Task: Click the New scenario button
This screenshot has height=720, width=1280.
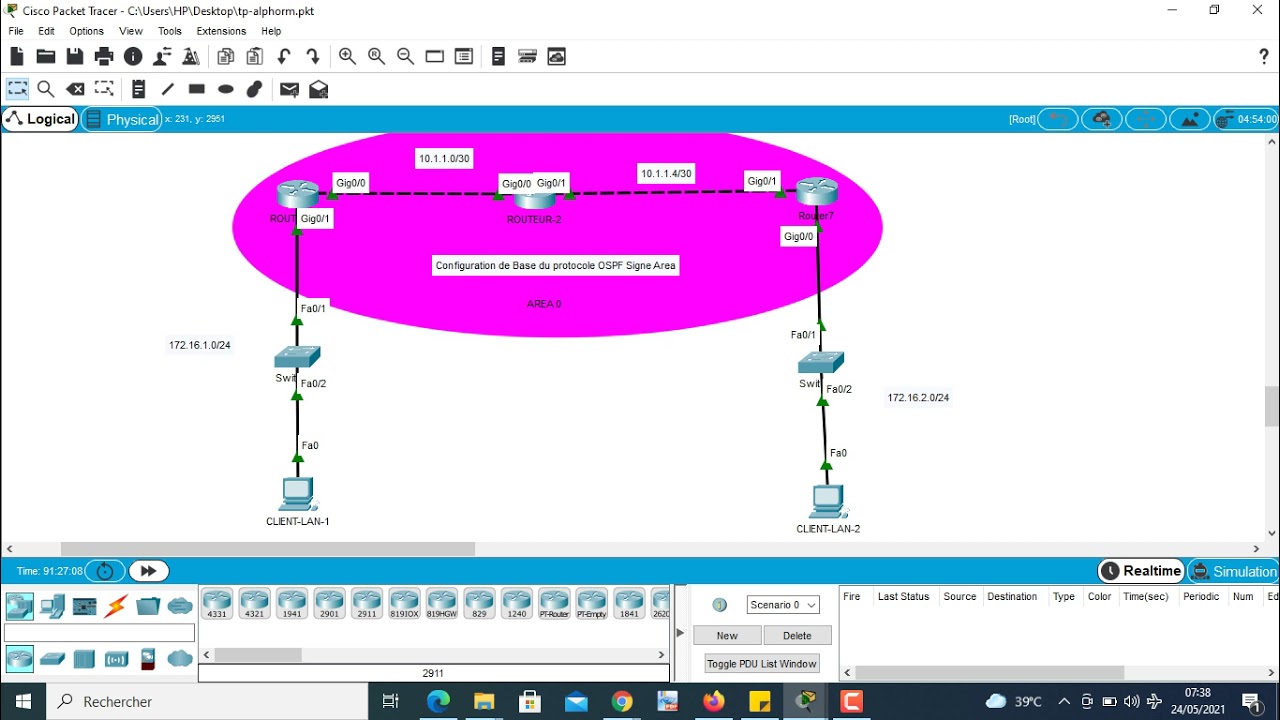Action: point(727,635)
